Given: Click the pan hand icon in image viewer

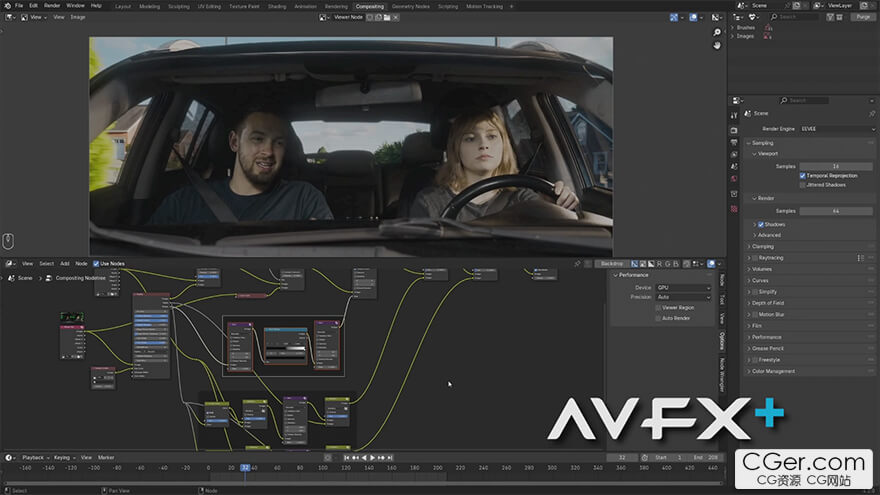Looking at the screenshot, I should 717,45.
